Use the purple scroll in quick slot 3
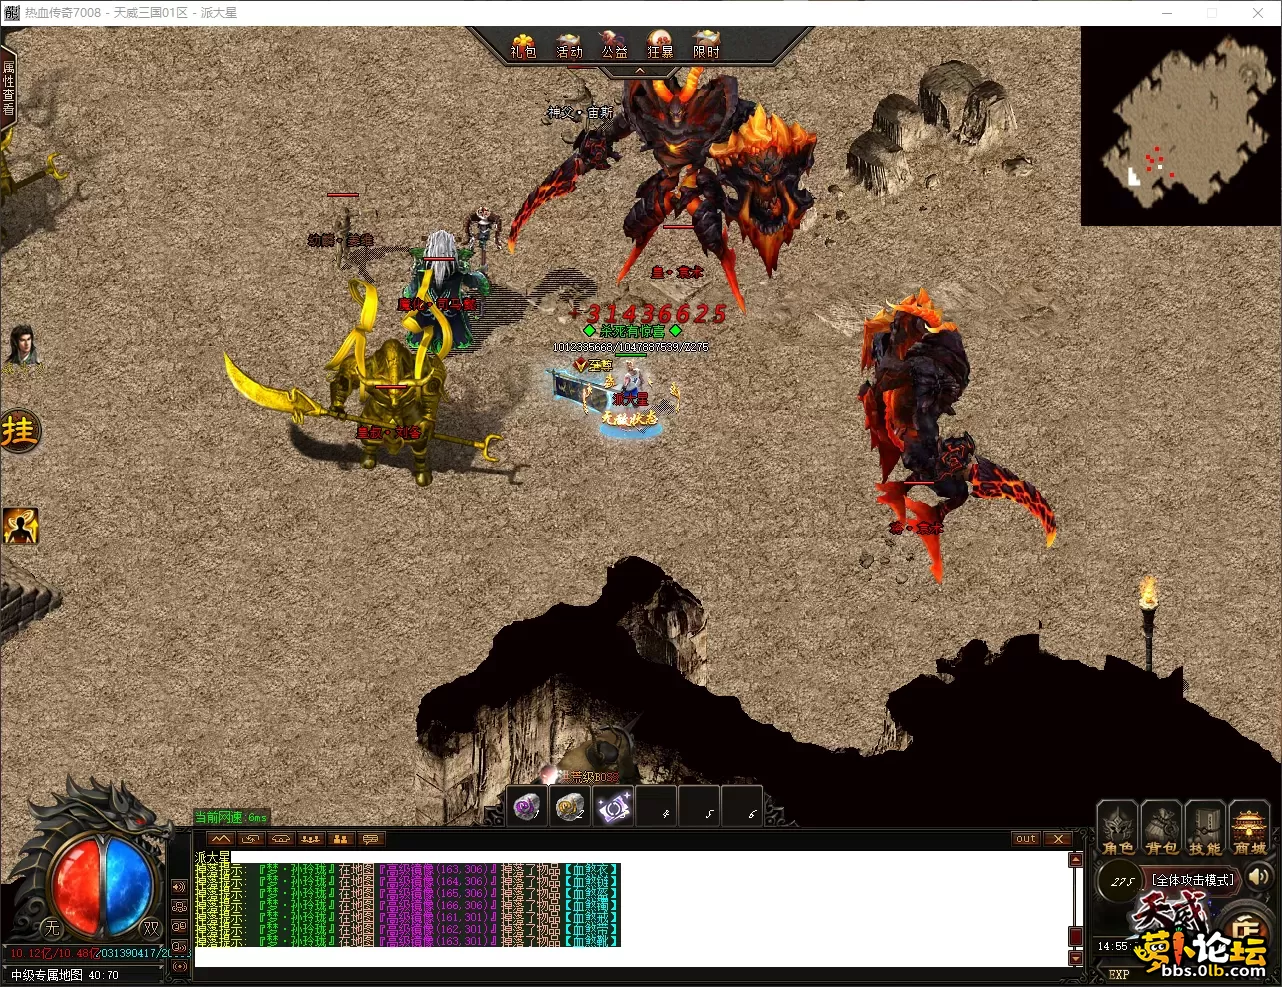 click(x=613, y=807)
